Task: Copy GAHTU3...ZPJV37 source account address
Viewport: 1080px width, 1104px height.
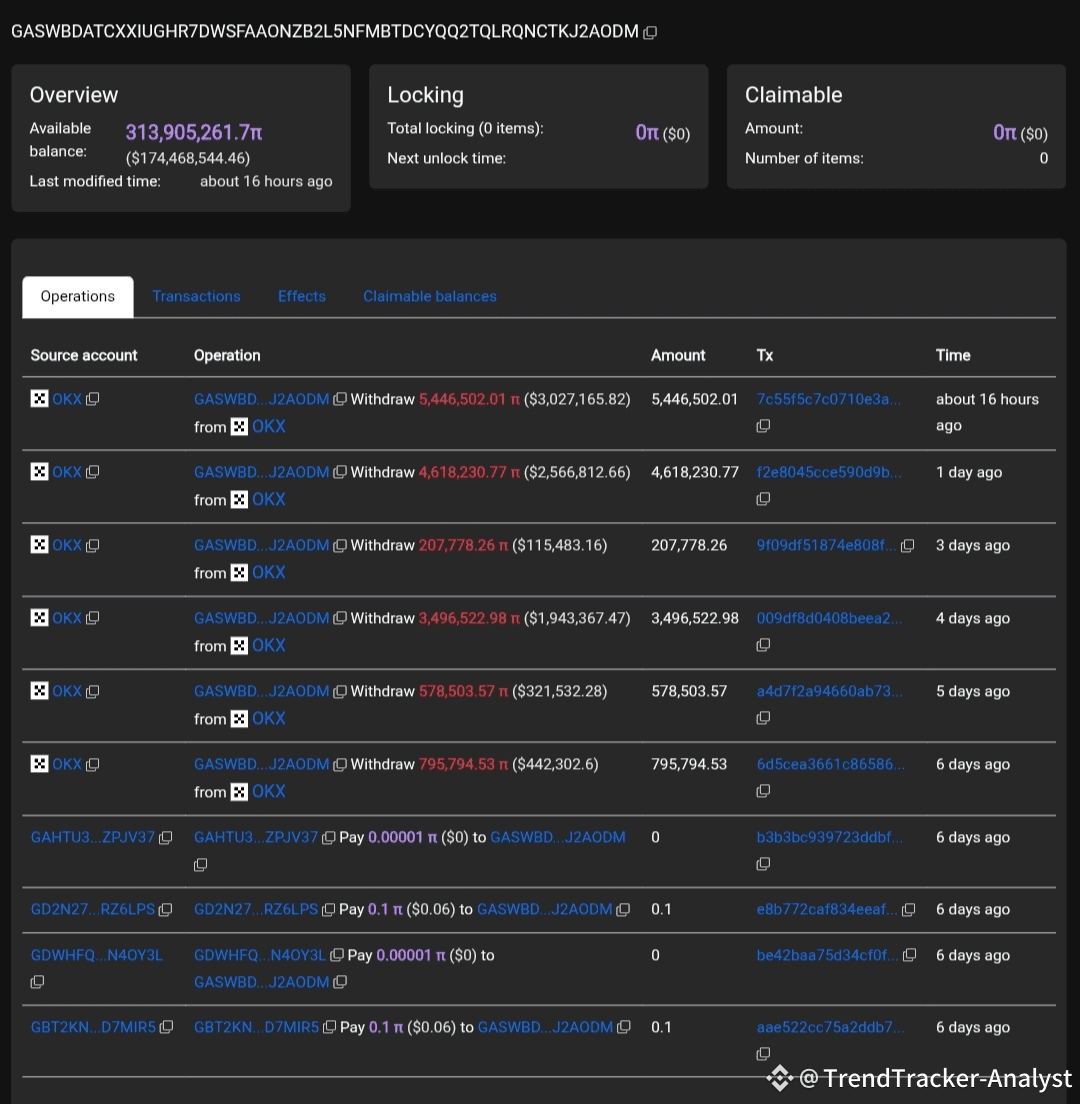Action: click(x=166, y=837)
